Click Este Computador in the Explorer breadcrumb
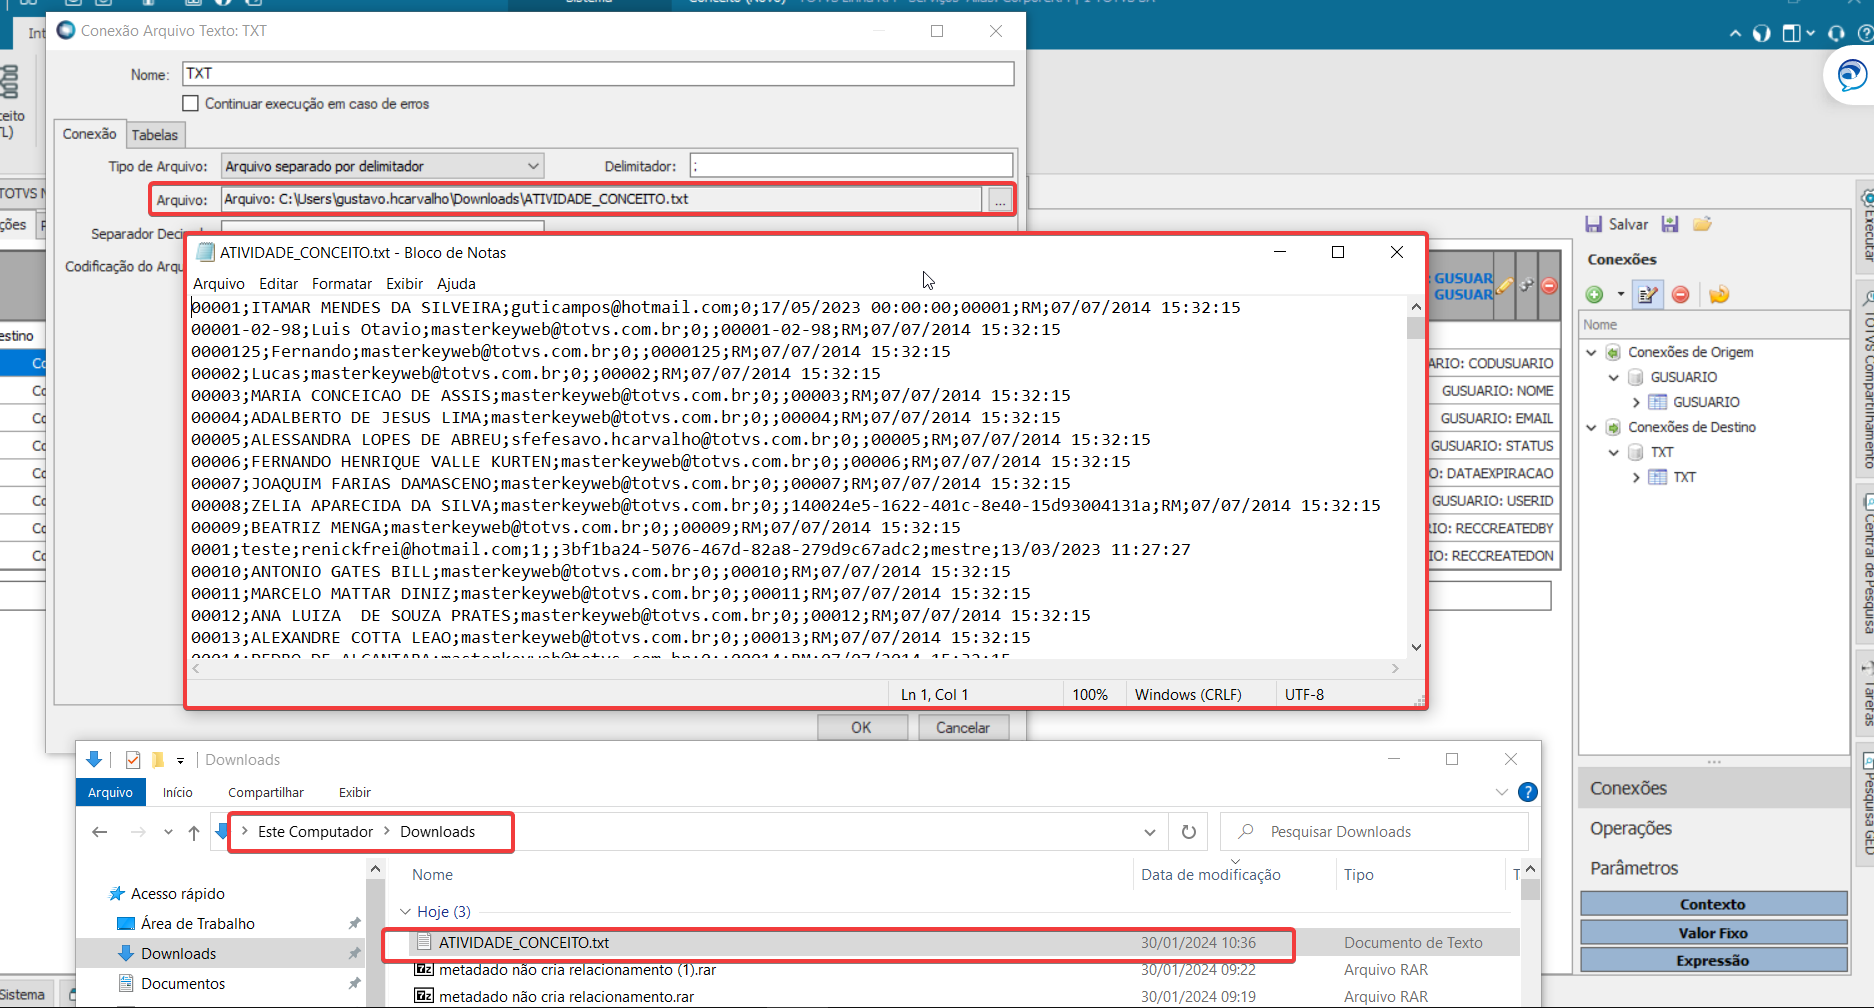The image size is (1874, 1008). point(315,832)
